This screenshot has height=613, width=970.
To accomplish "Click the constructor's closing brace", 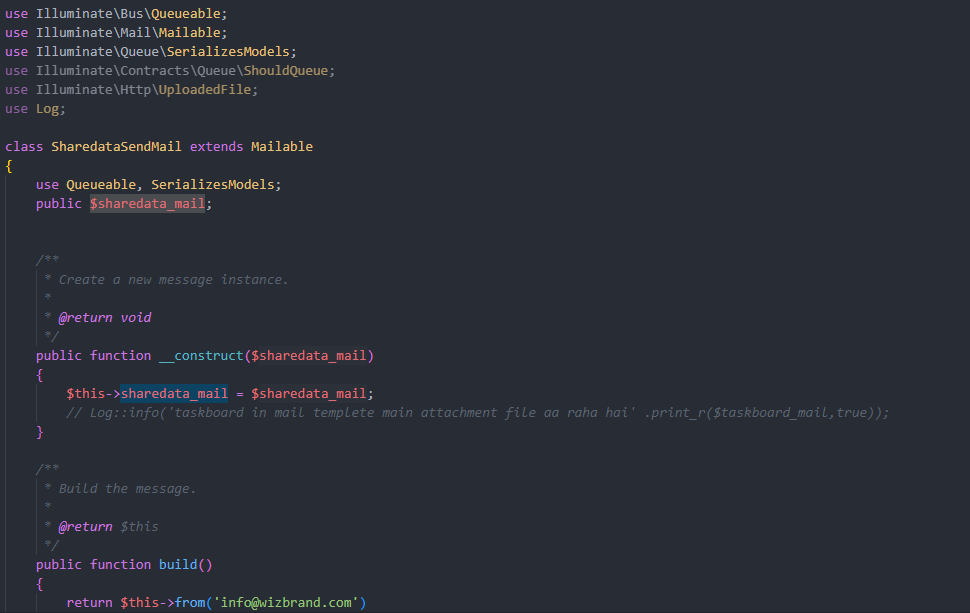I will [40, 432].
